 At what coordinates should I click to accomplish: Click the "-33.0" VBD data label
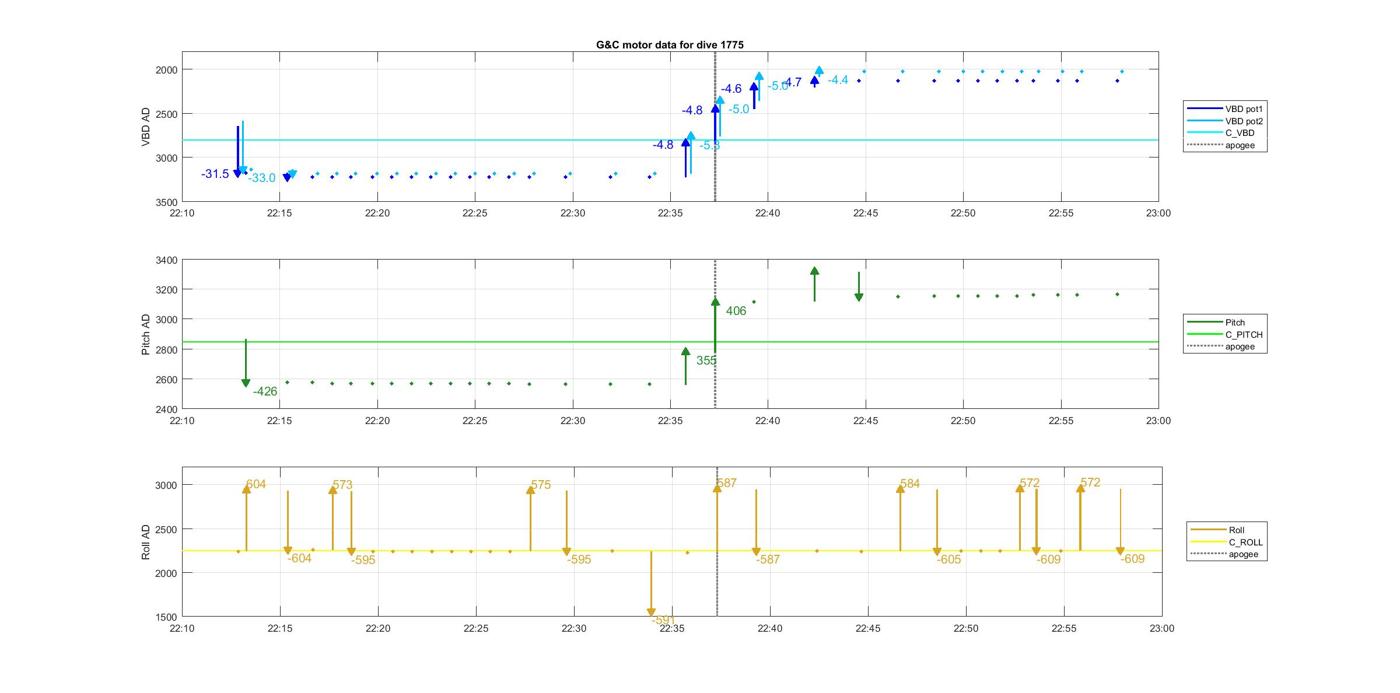coord(262,178)
